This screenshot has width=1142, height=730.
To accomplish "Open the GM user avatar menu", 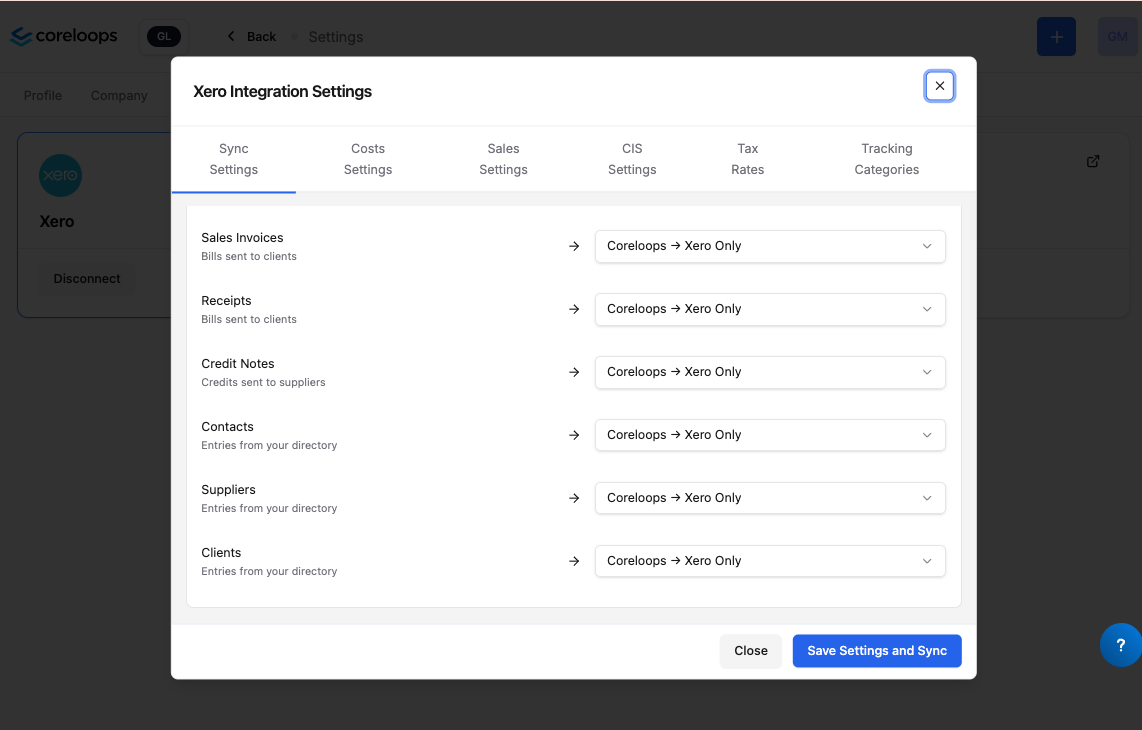I will click(1117, 36).
